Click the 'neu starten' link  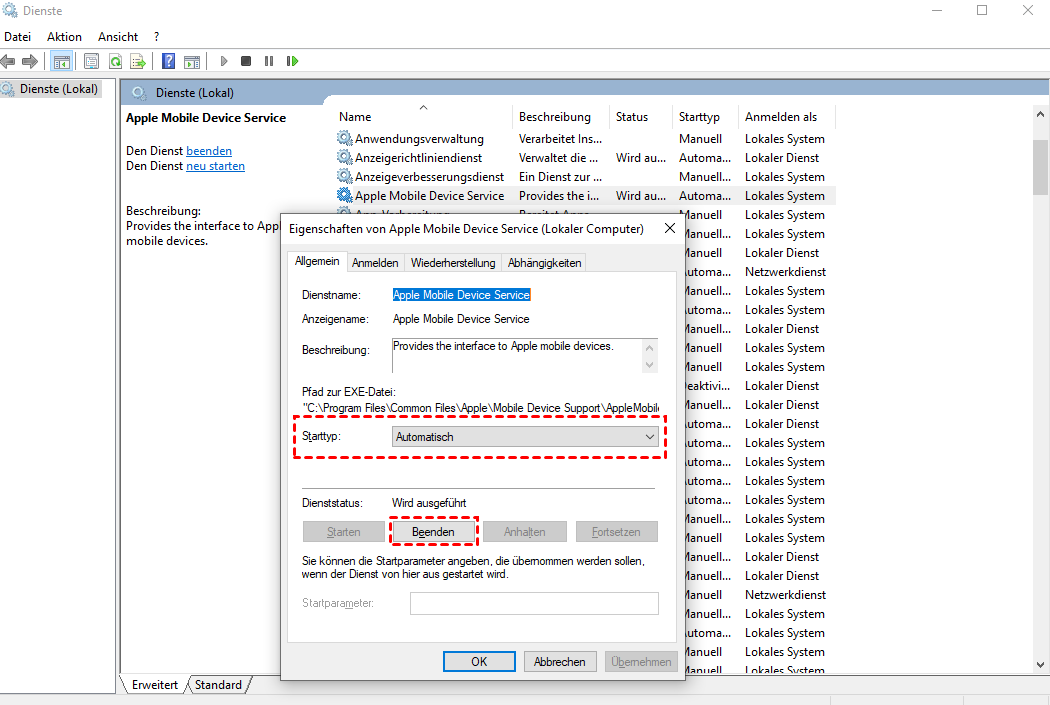pyautogui.click(x=216, y=166)
